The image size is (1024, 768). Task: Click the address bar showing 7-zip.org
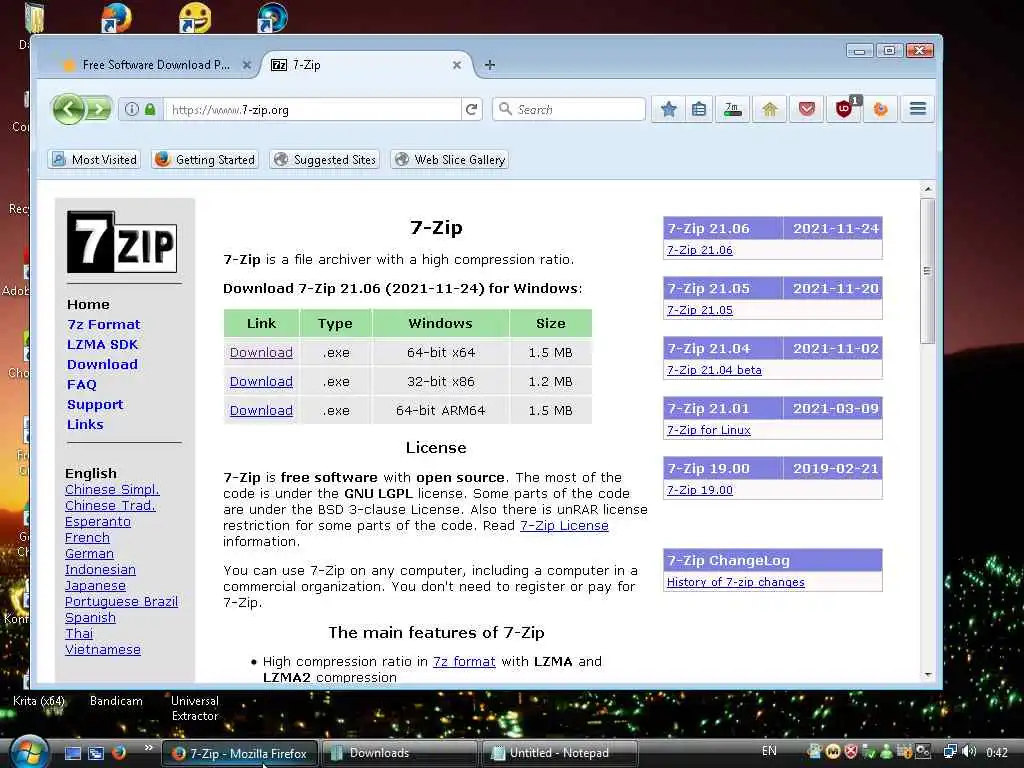312,109
